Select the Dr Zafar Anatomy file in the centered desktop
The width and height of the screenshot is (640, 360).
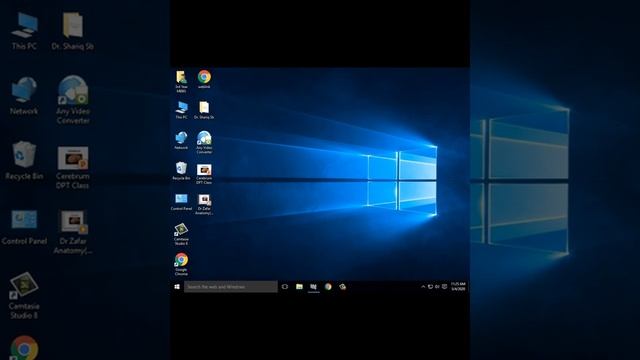[204, 204]
